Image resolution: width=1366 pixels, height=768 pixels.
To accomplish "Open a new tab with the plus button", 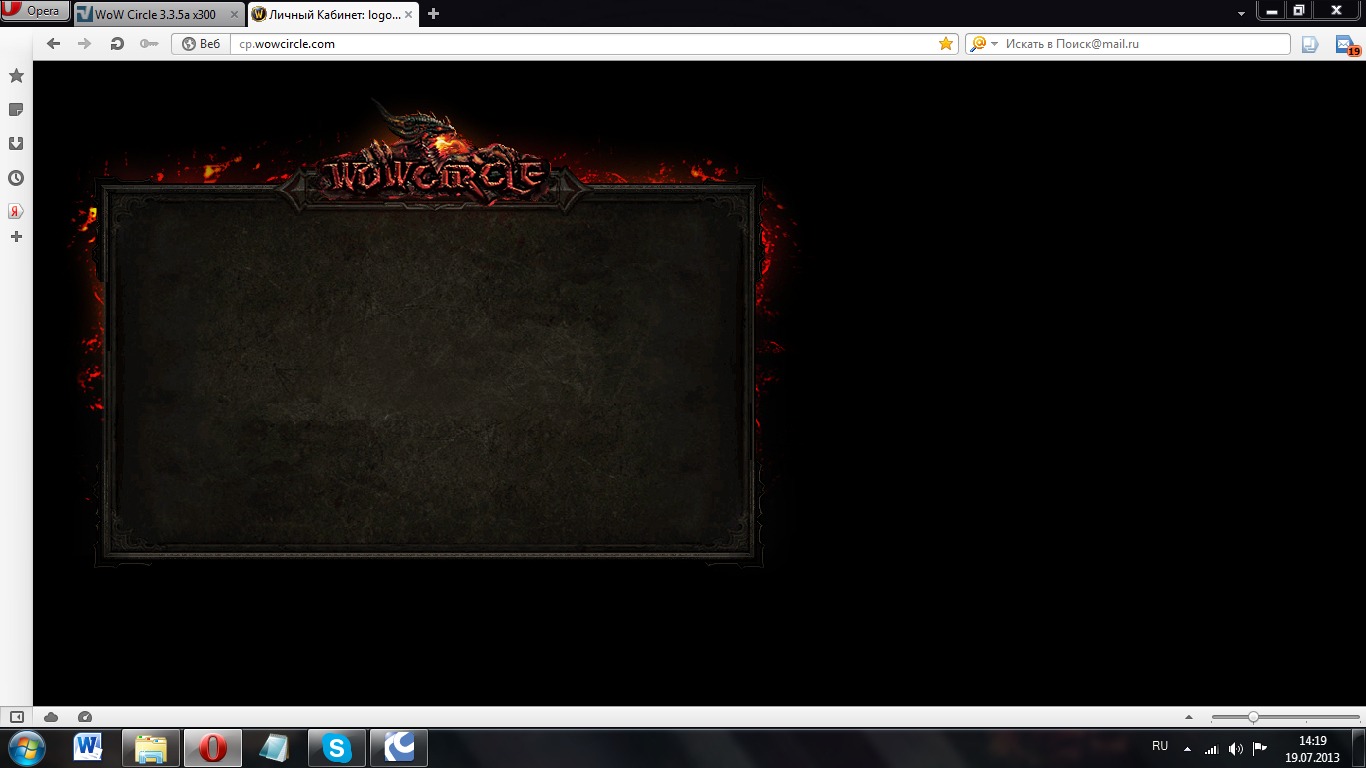I will (x=434, y=14).
